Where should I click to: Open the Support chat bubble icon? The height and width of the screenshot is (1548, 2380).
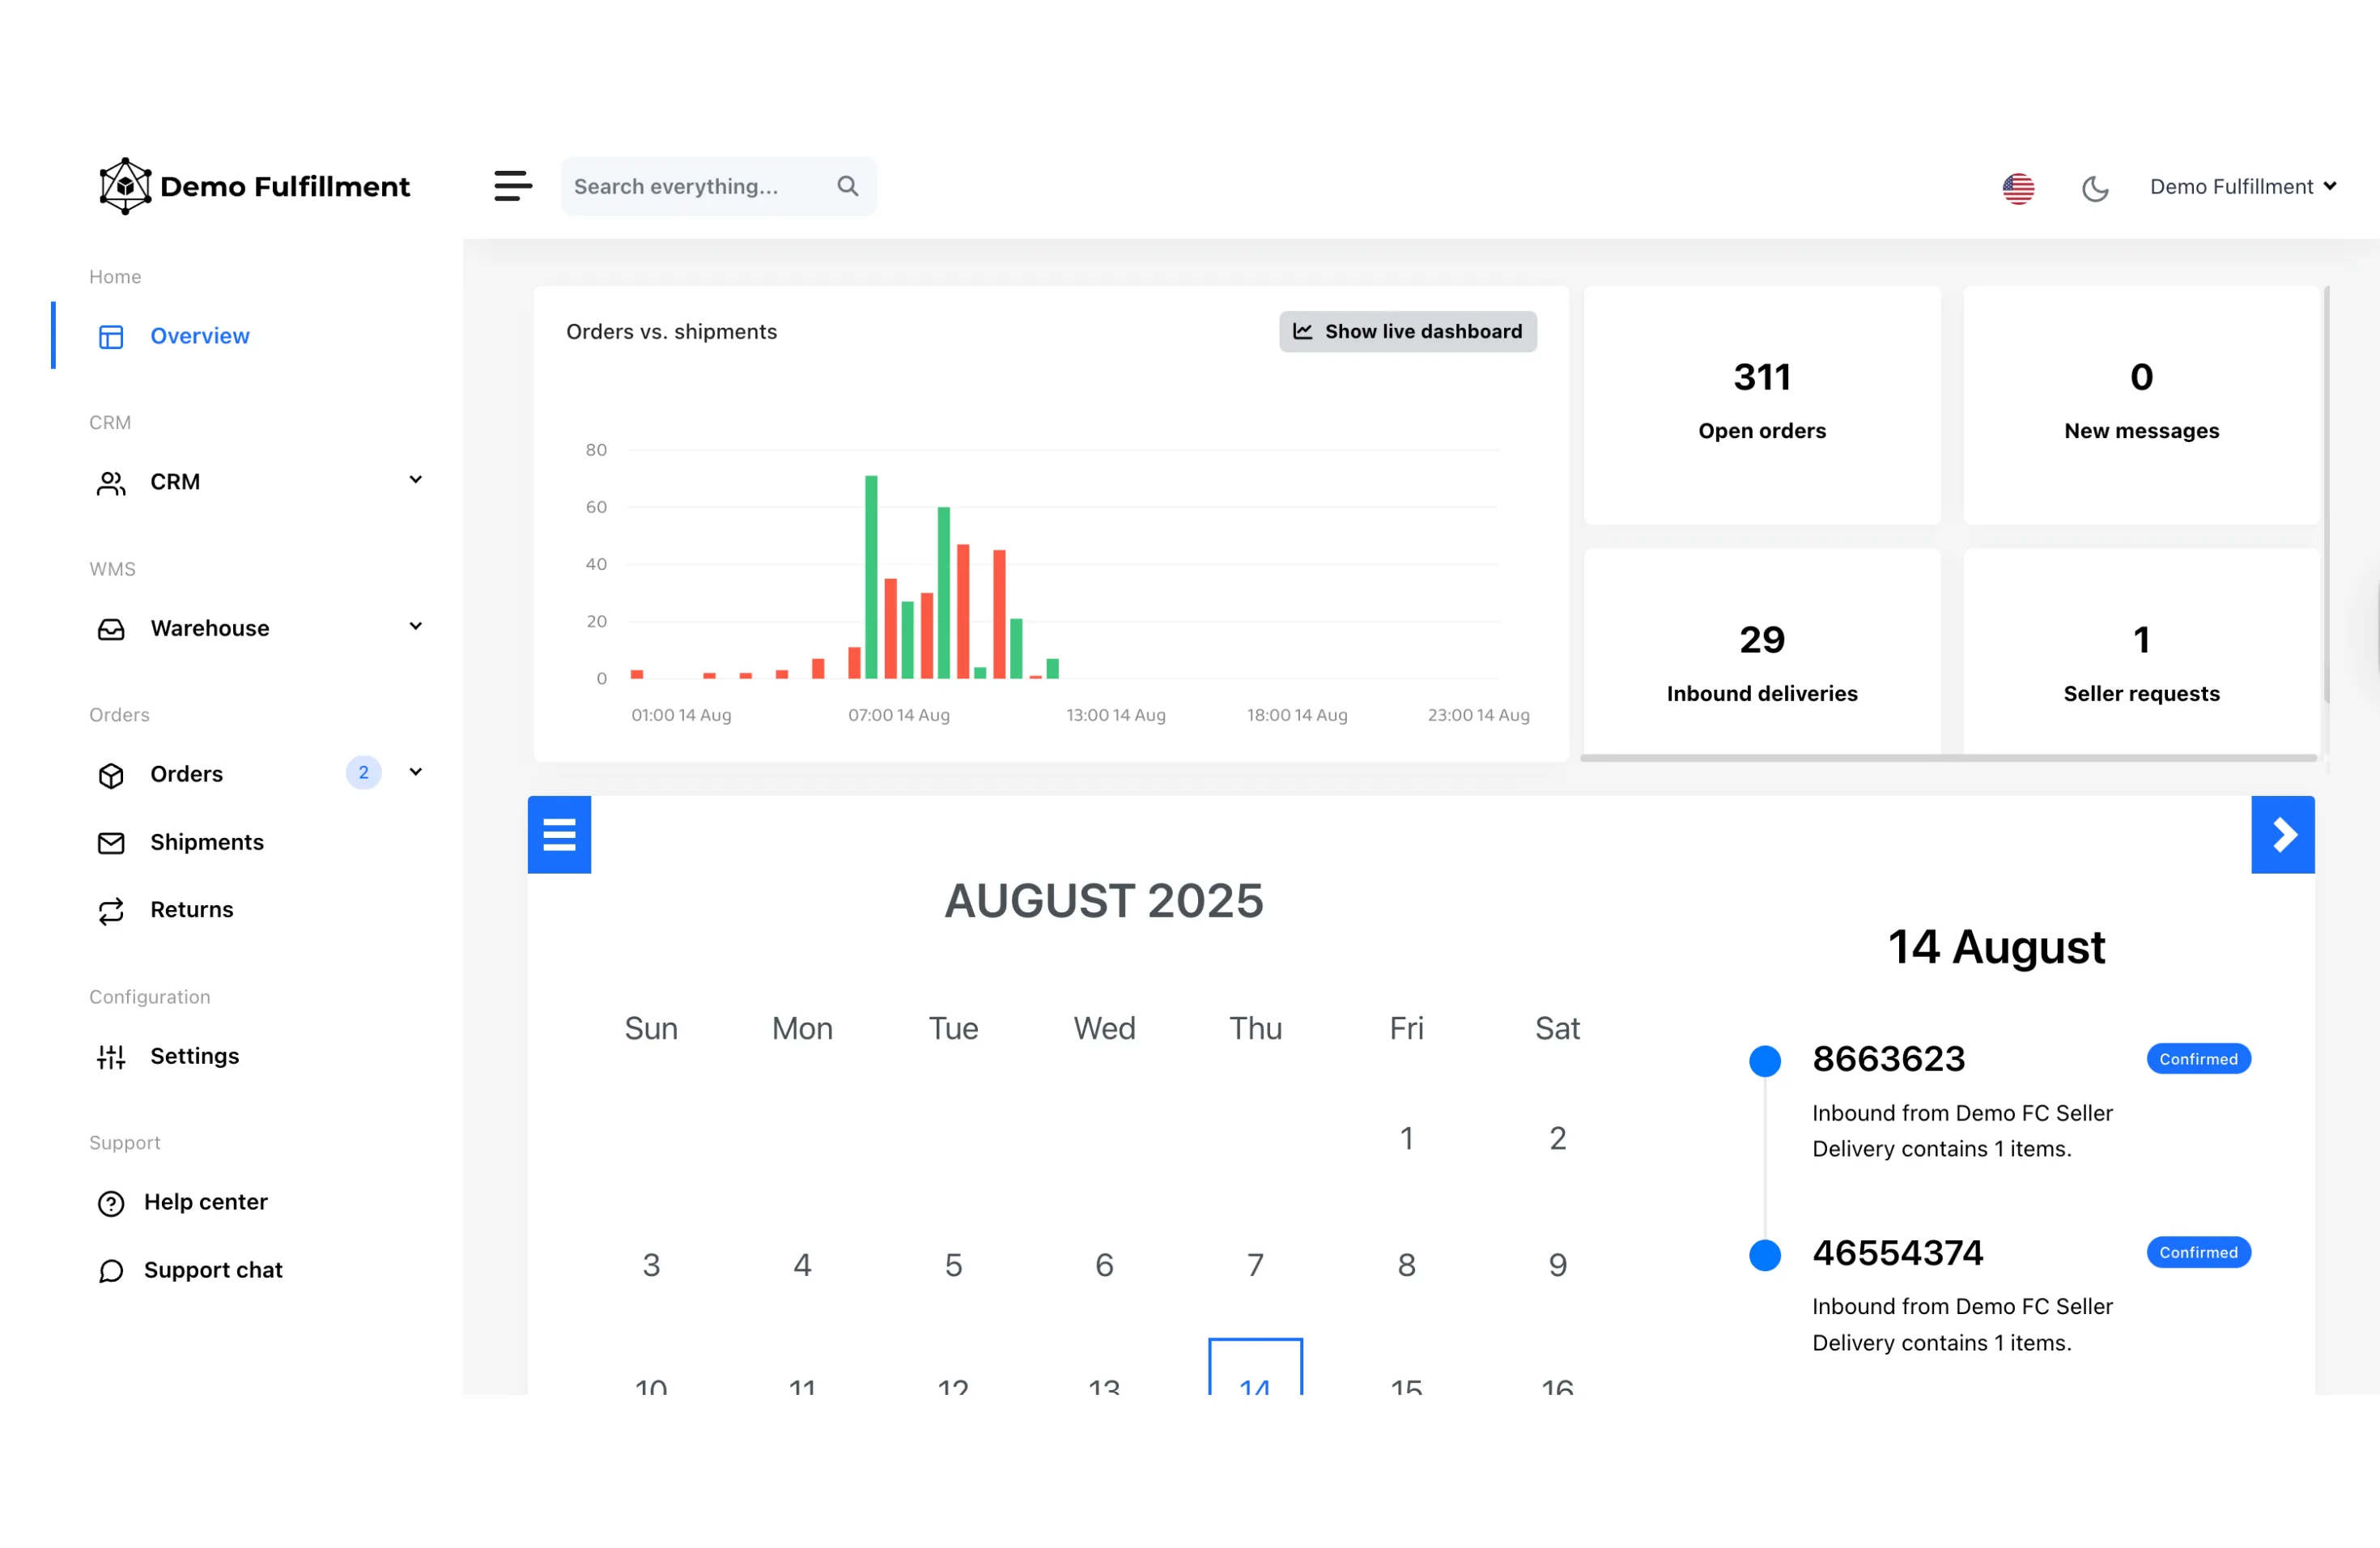point(111,1271)
